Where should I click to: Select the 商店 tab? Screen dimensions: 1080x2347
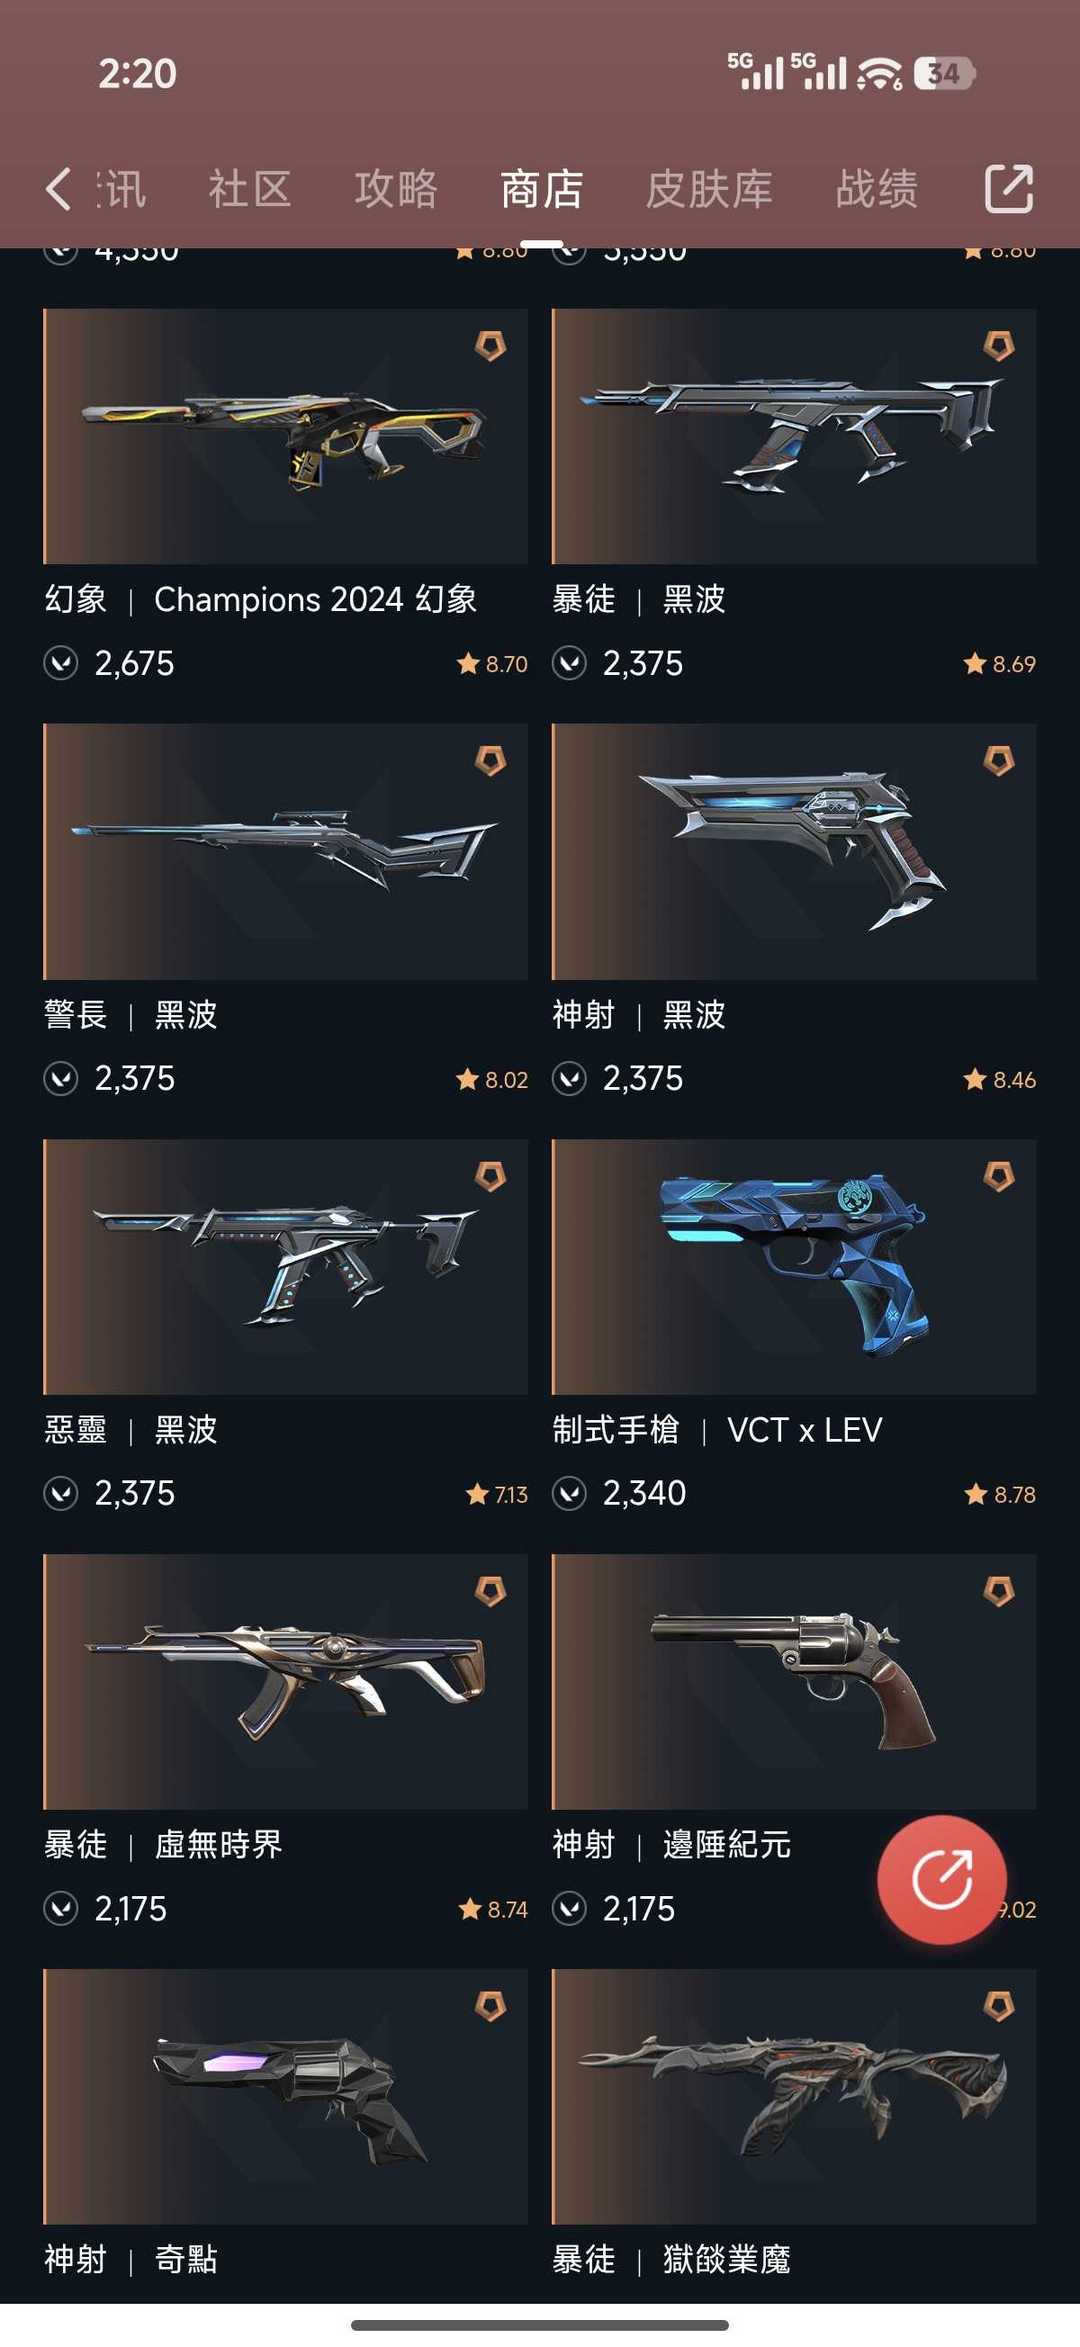click(542, 189)
